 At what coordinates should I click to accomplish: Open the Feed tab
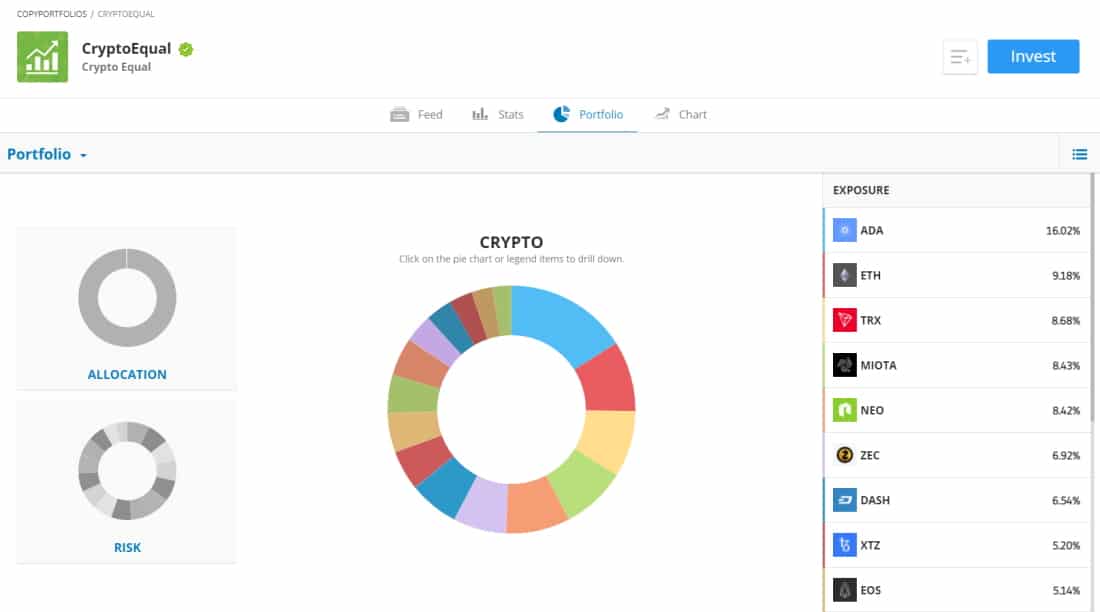point(416,114)
